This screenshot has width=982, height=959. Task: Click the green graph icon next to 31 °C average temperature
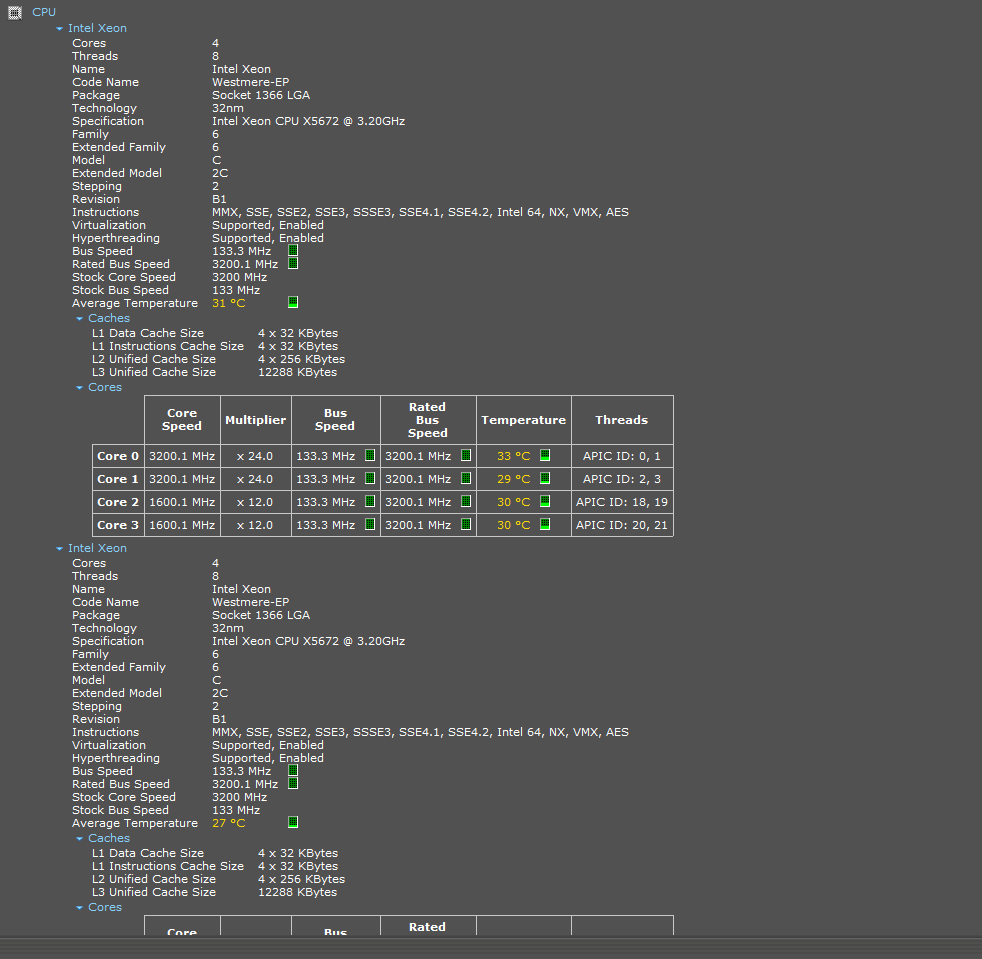point(293,303)
